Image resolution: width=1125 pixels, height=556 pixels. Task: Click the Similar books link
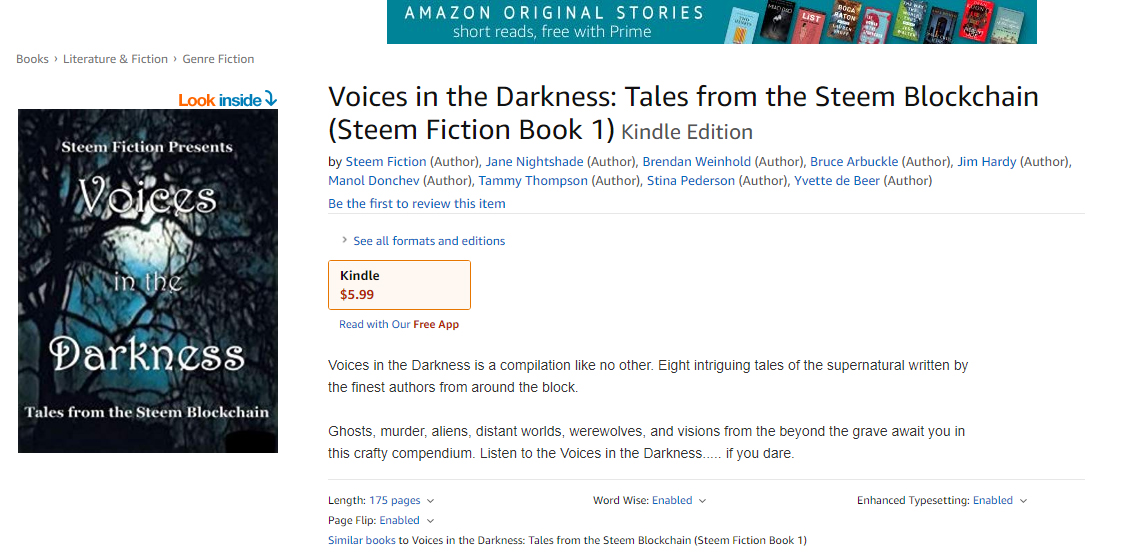click(361, 540)
